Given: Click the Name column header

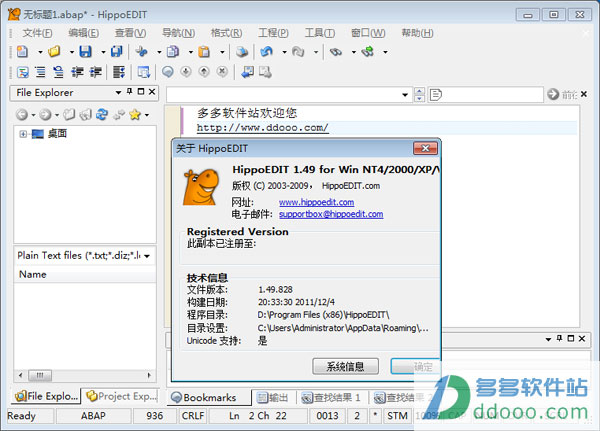Looking at the screenshot, I should pos(85,274).
